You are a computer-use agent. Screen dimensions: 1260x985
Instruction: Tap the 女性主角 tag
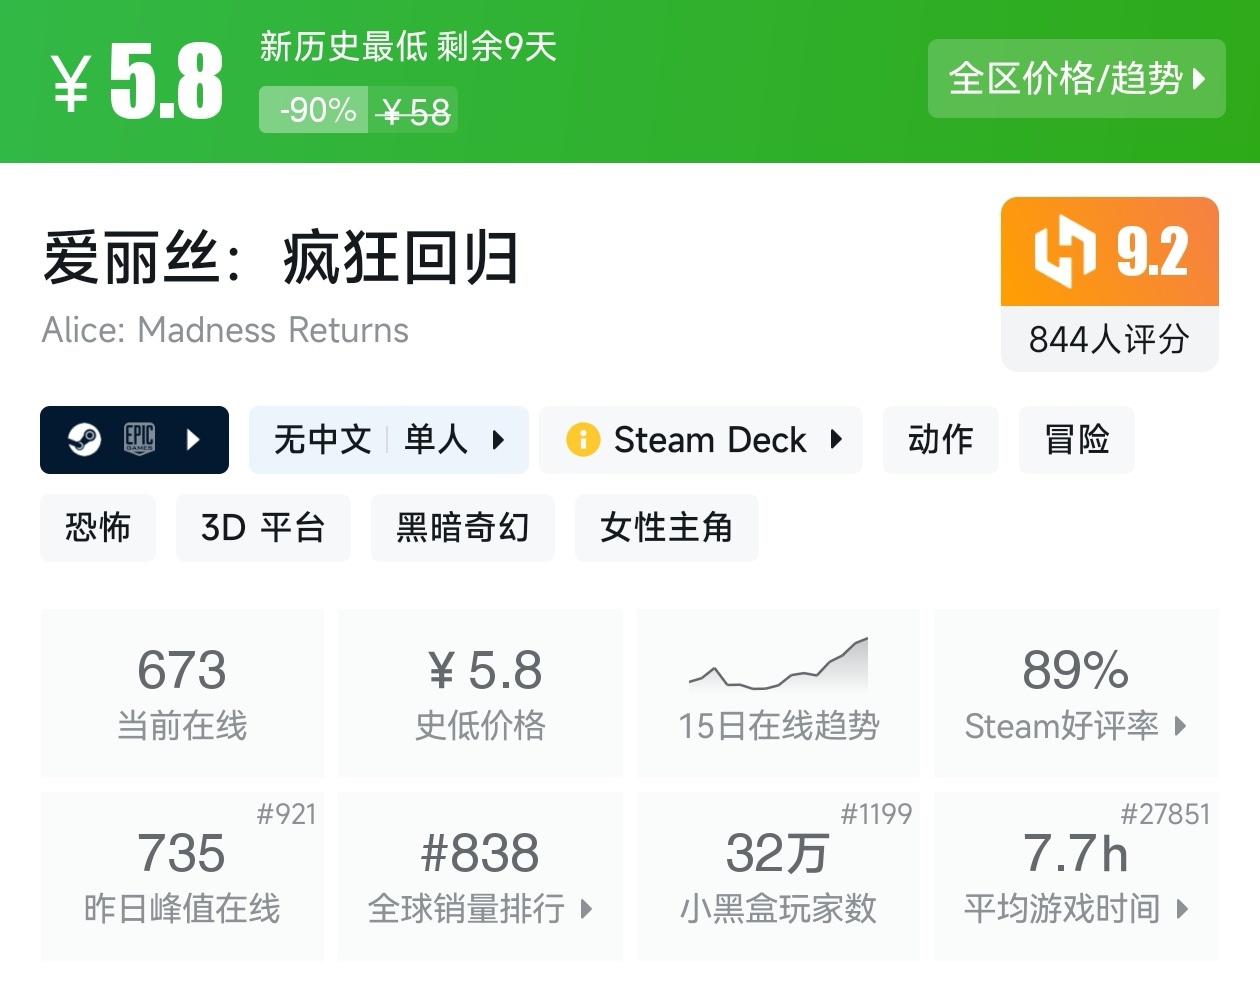(666, 527)
